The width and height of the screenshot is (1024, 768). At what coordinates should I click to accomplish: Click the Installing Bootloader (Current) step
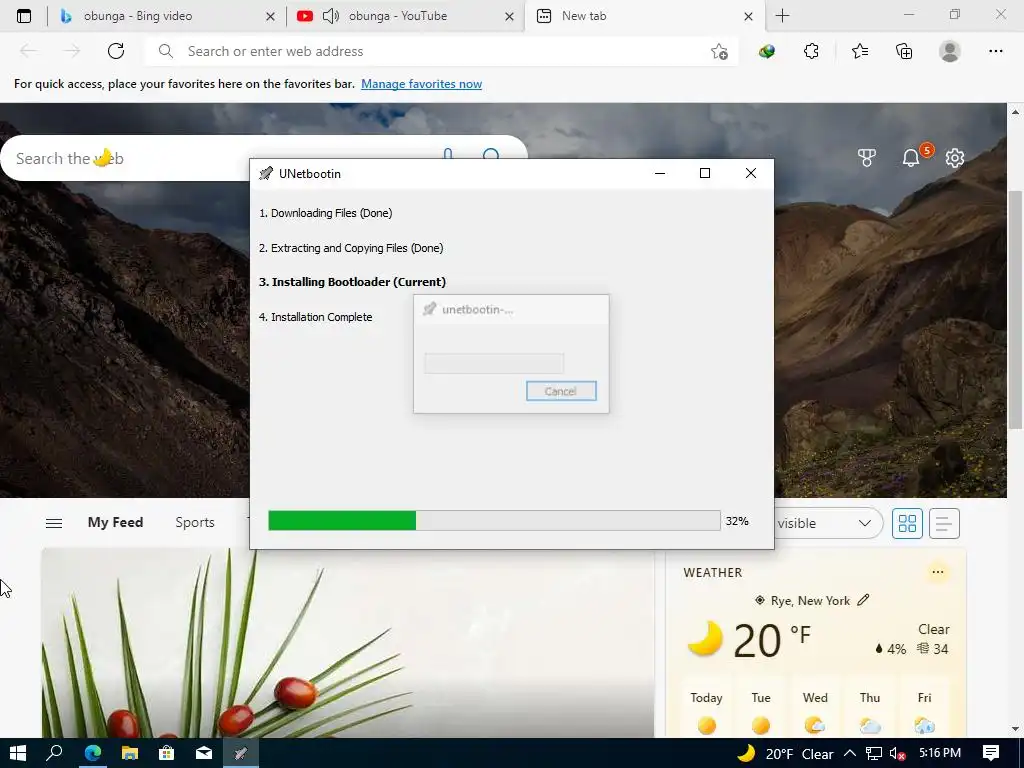[x=352, y=282]
